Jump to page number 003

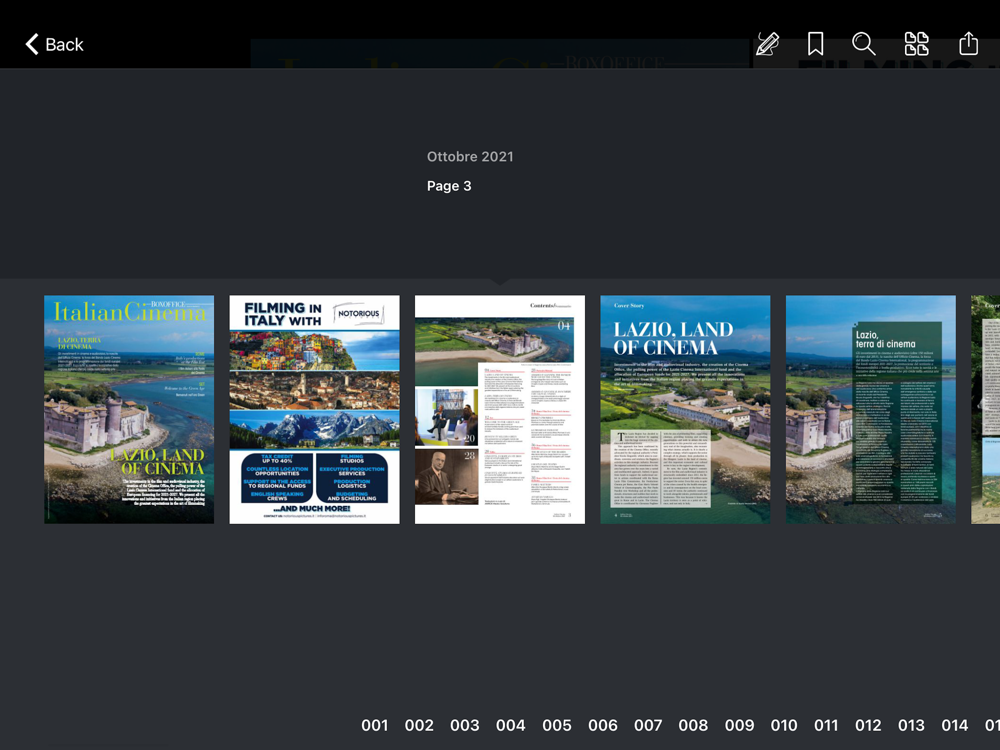464,725
